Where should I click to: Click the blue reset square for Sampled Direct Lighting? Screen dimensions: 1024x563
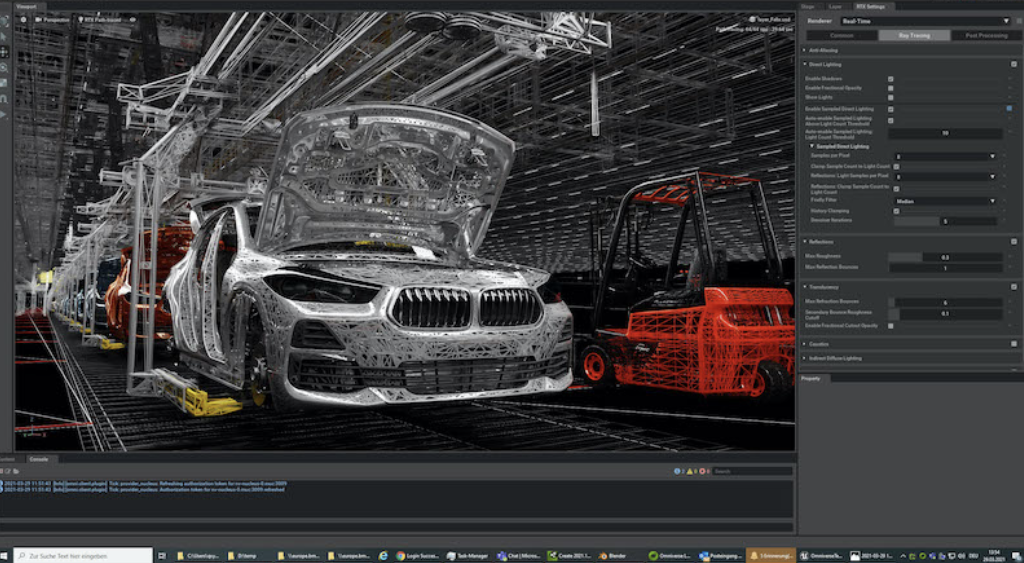pos(1009,108)
